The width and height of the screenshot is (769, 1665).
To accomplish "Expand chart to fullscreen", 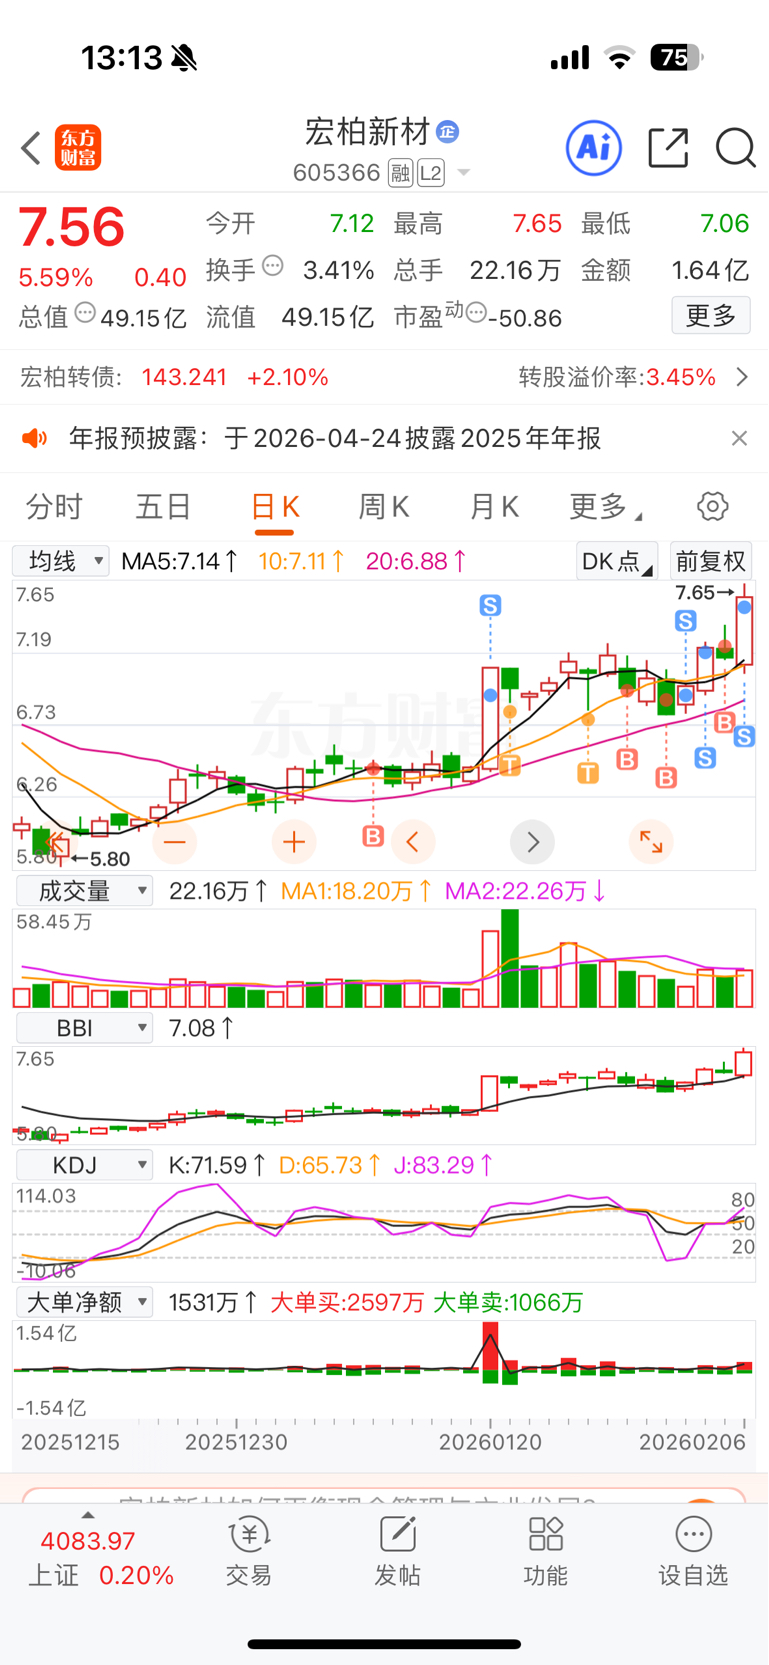I will [x=651, y=842].
